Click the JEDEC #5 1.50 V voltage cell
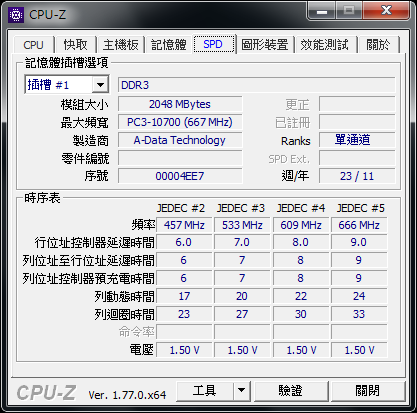 click(359, 350)
